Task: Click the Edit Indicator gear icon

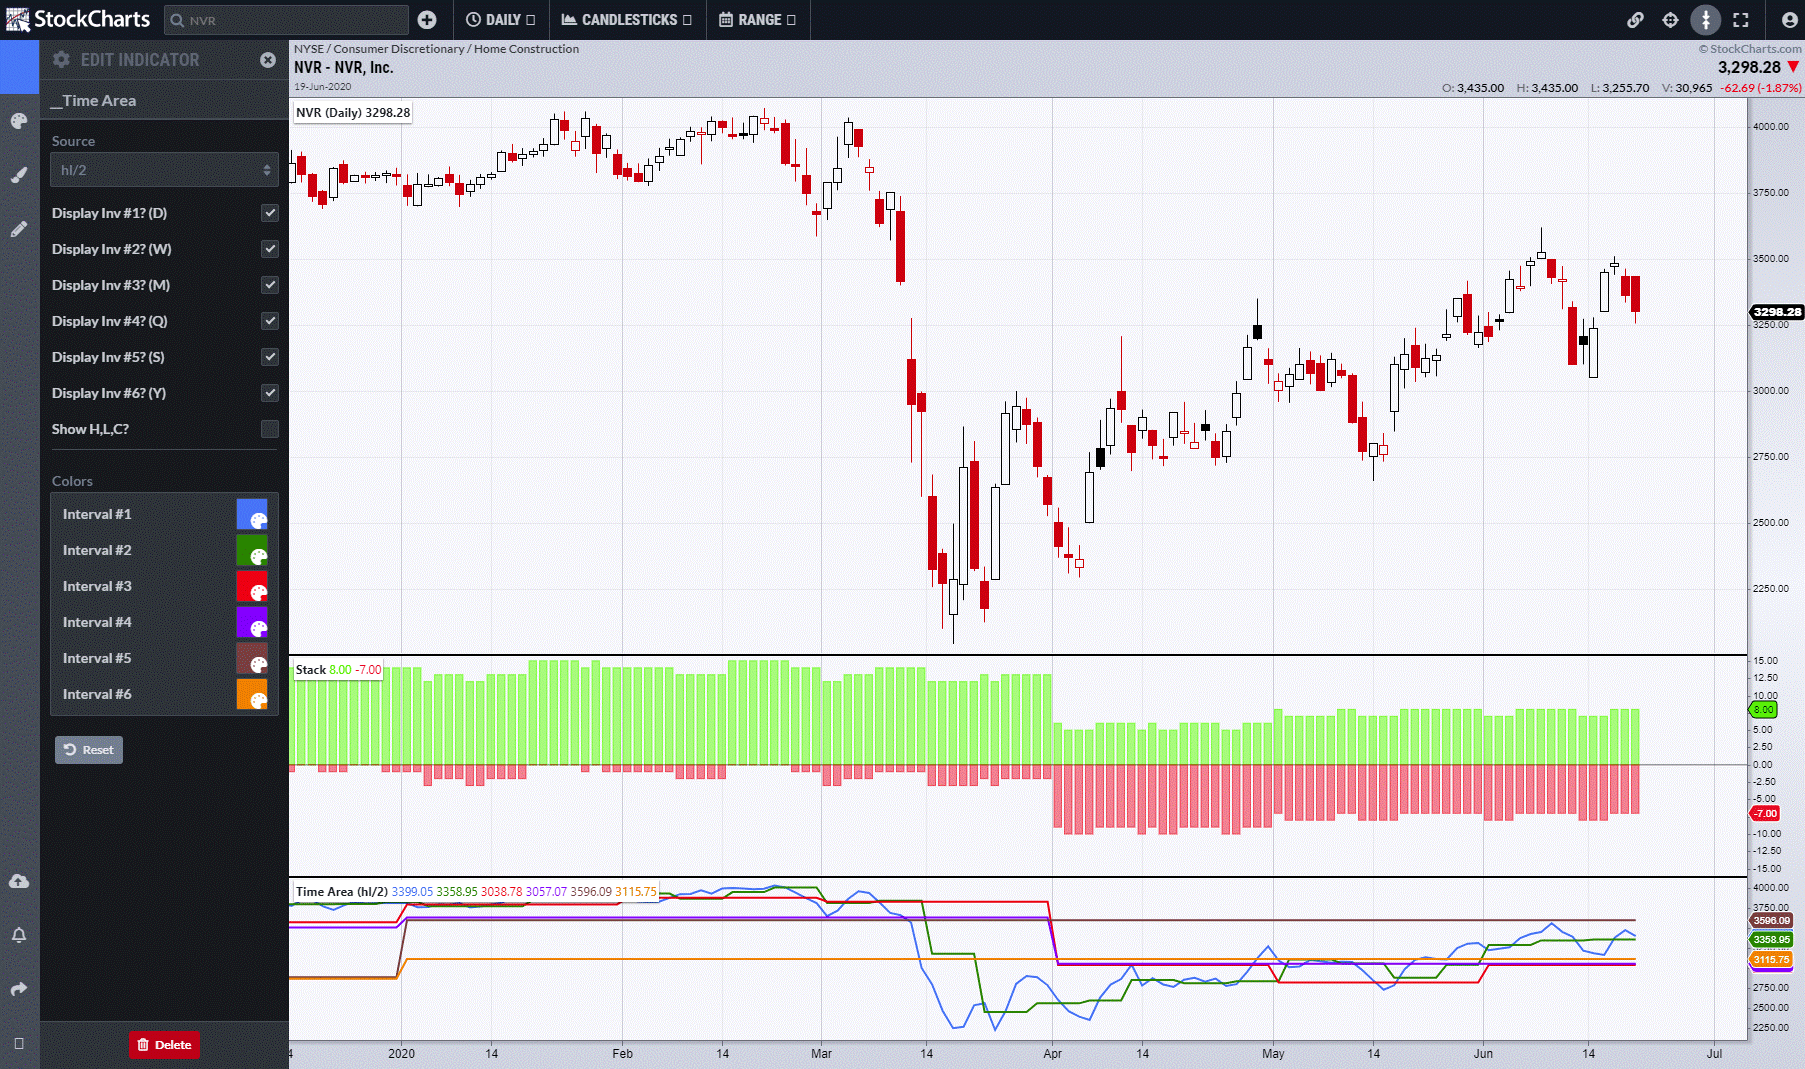Action: (61, 60)
